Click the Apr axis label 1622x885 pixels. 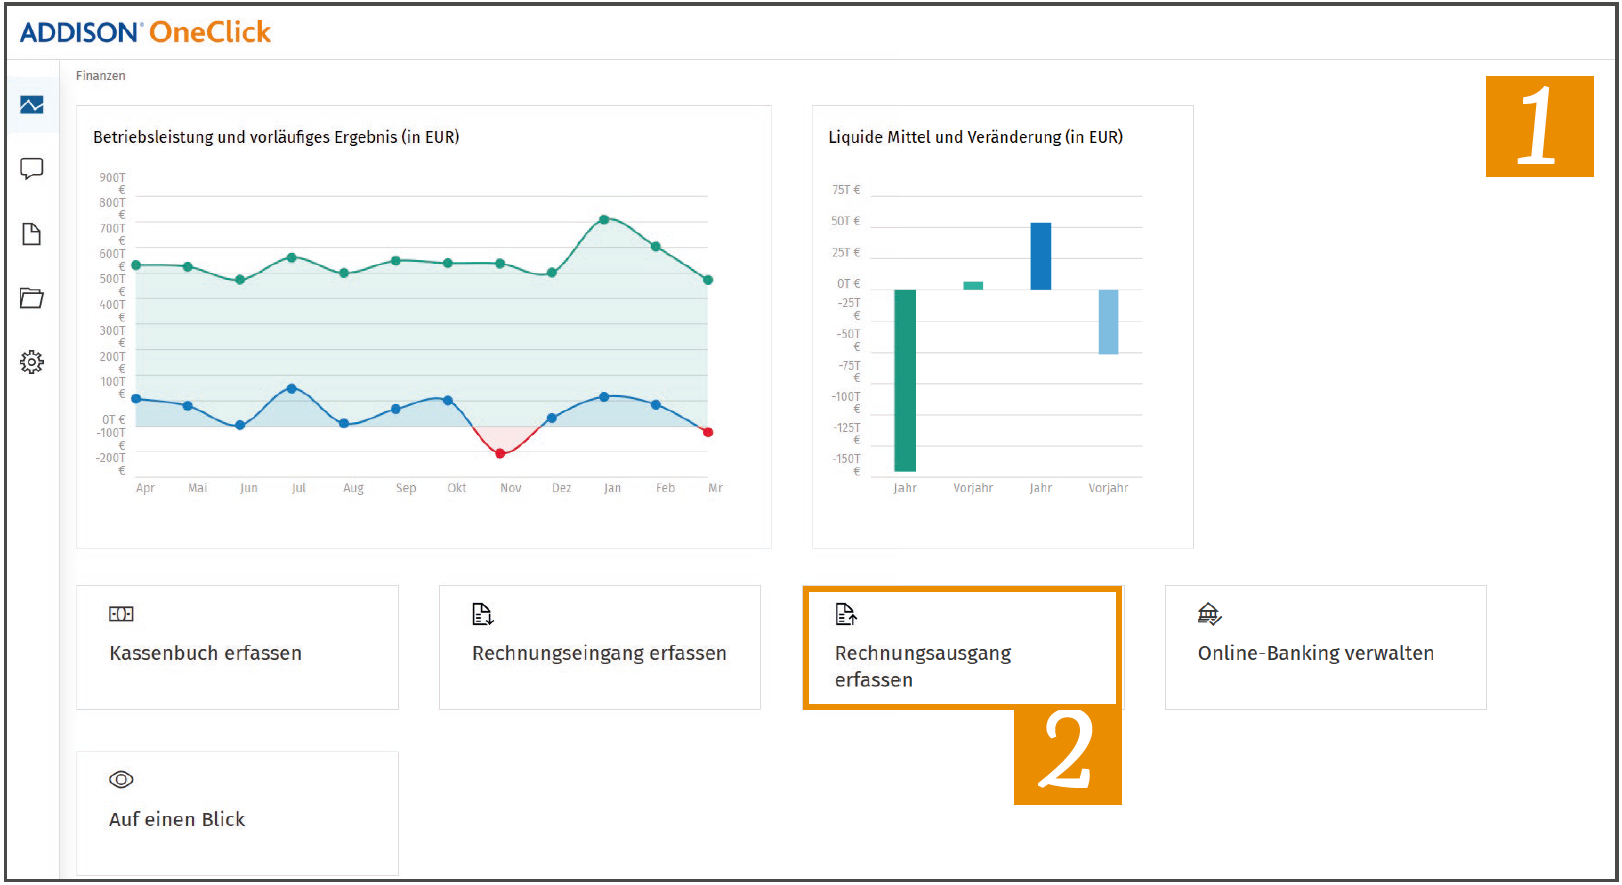tap(145, 488)
